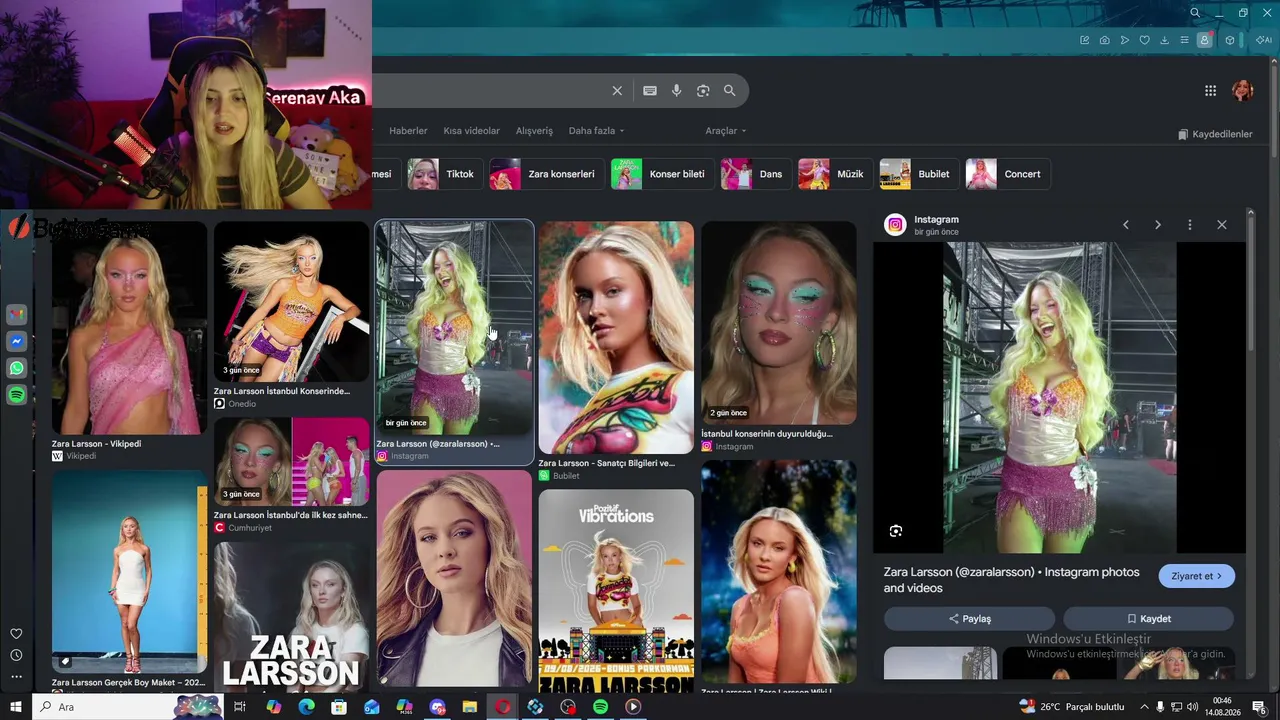Open Google Lens image search in search bar
Viewport: 1280px width, 720px height.
pos(703,91)
